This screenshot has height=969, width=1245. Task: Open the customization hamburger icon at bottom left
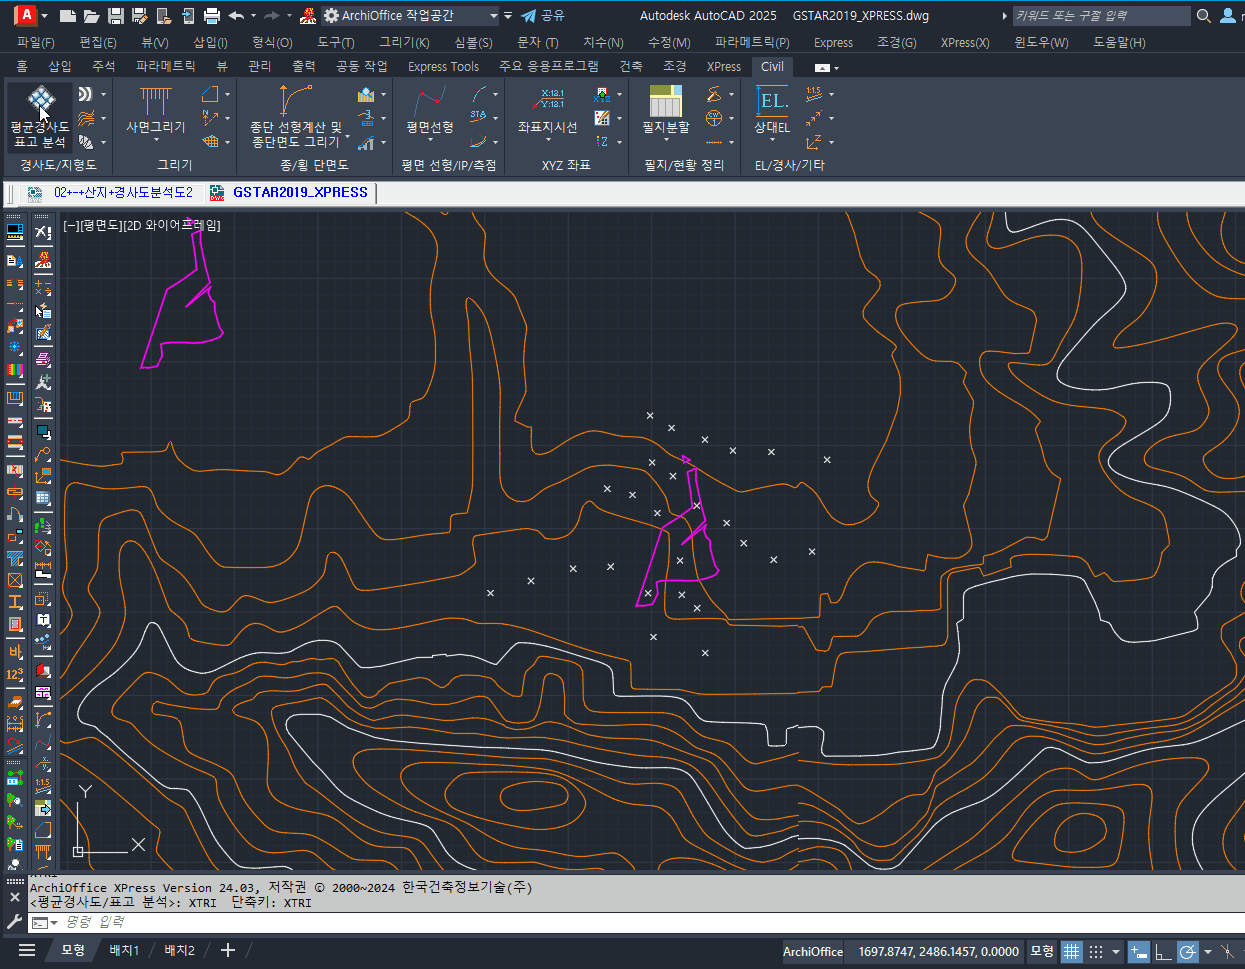tap(27, 950)
